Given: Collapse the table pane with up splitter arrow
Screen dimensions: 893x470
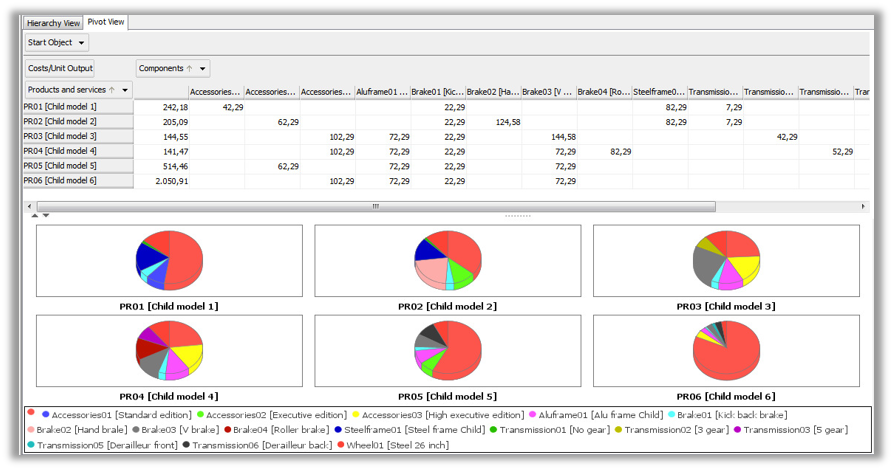Looking at the screenshot, I should coord(35,216).
